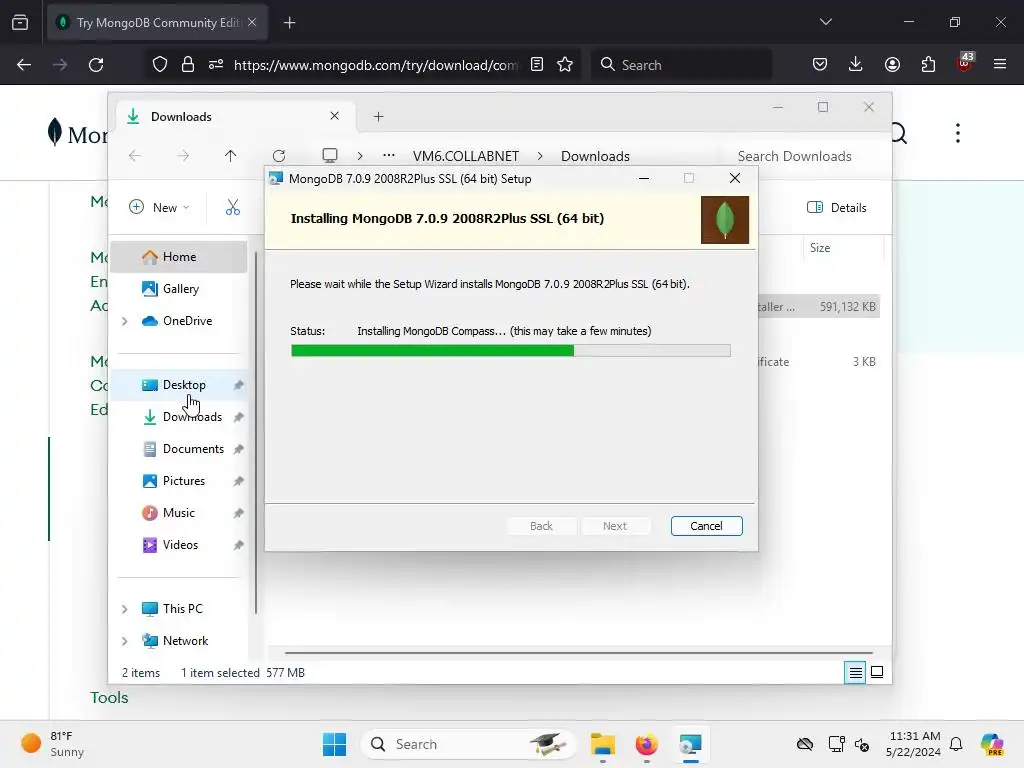Close the Downloads Explorer tab
The height and width of the screenshot is (768, 1024).
coord(334,116)
